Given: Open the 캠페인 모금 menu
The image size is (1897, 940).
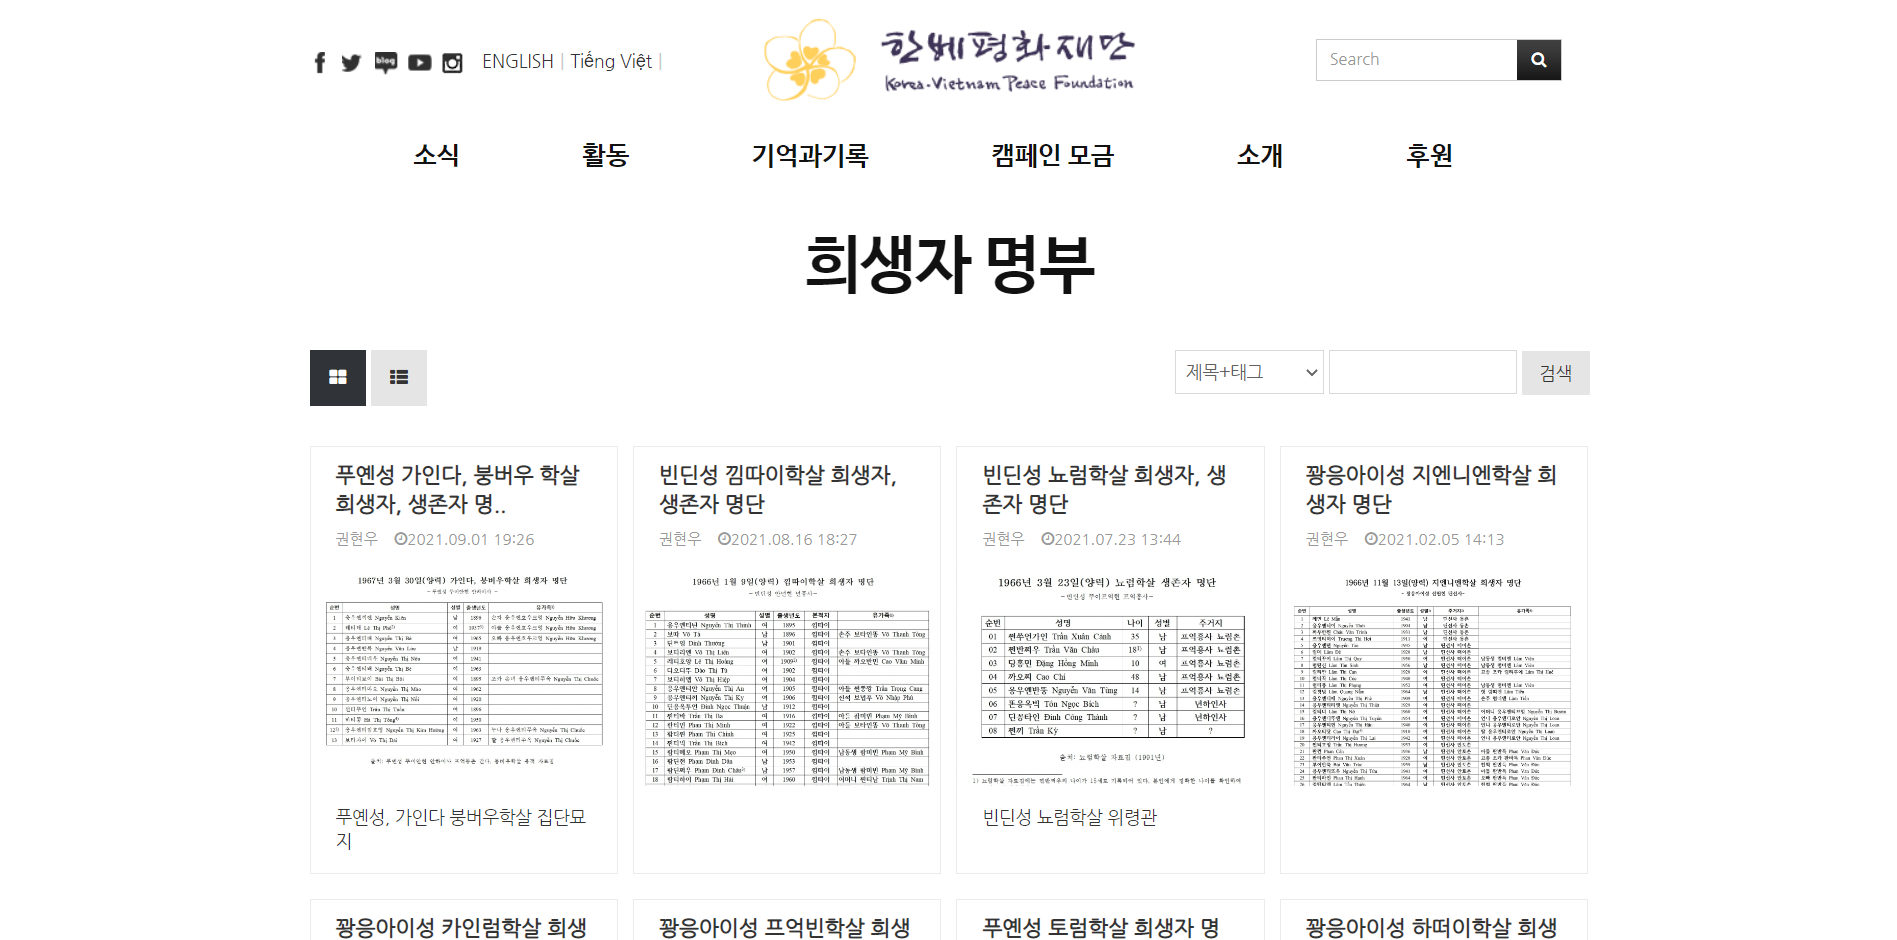Looking at the screenshot, I should coord(1052,155).
